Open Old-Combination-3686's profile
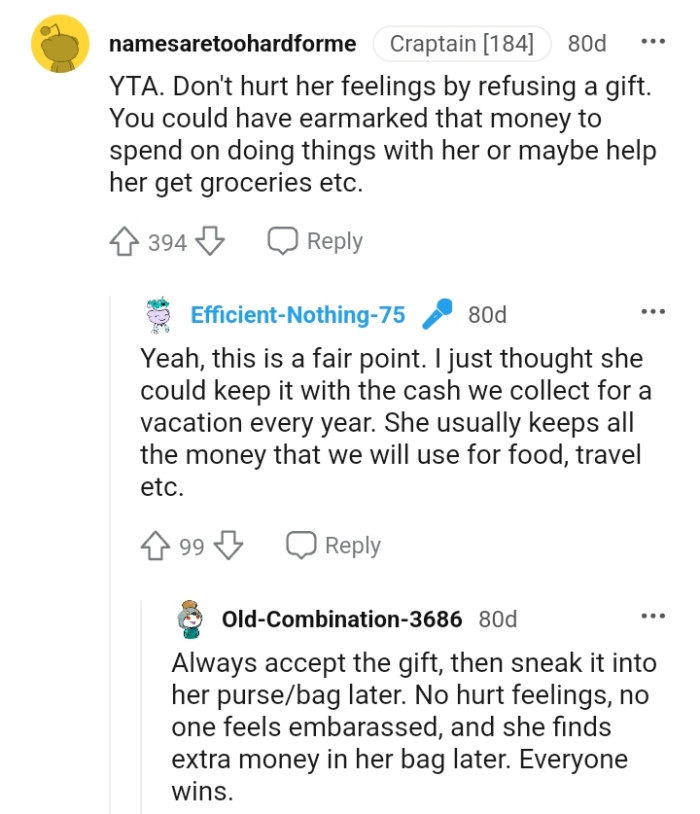Viewport: 700px width, 814px height. click(341, 619)
